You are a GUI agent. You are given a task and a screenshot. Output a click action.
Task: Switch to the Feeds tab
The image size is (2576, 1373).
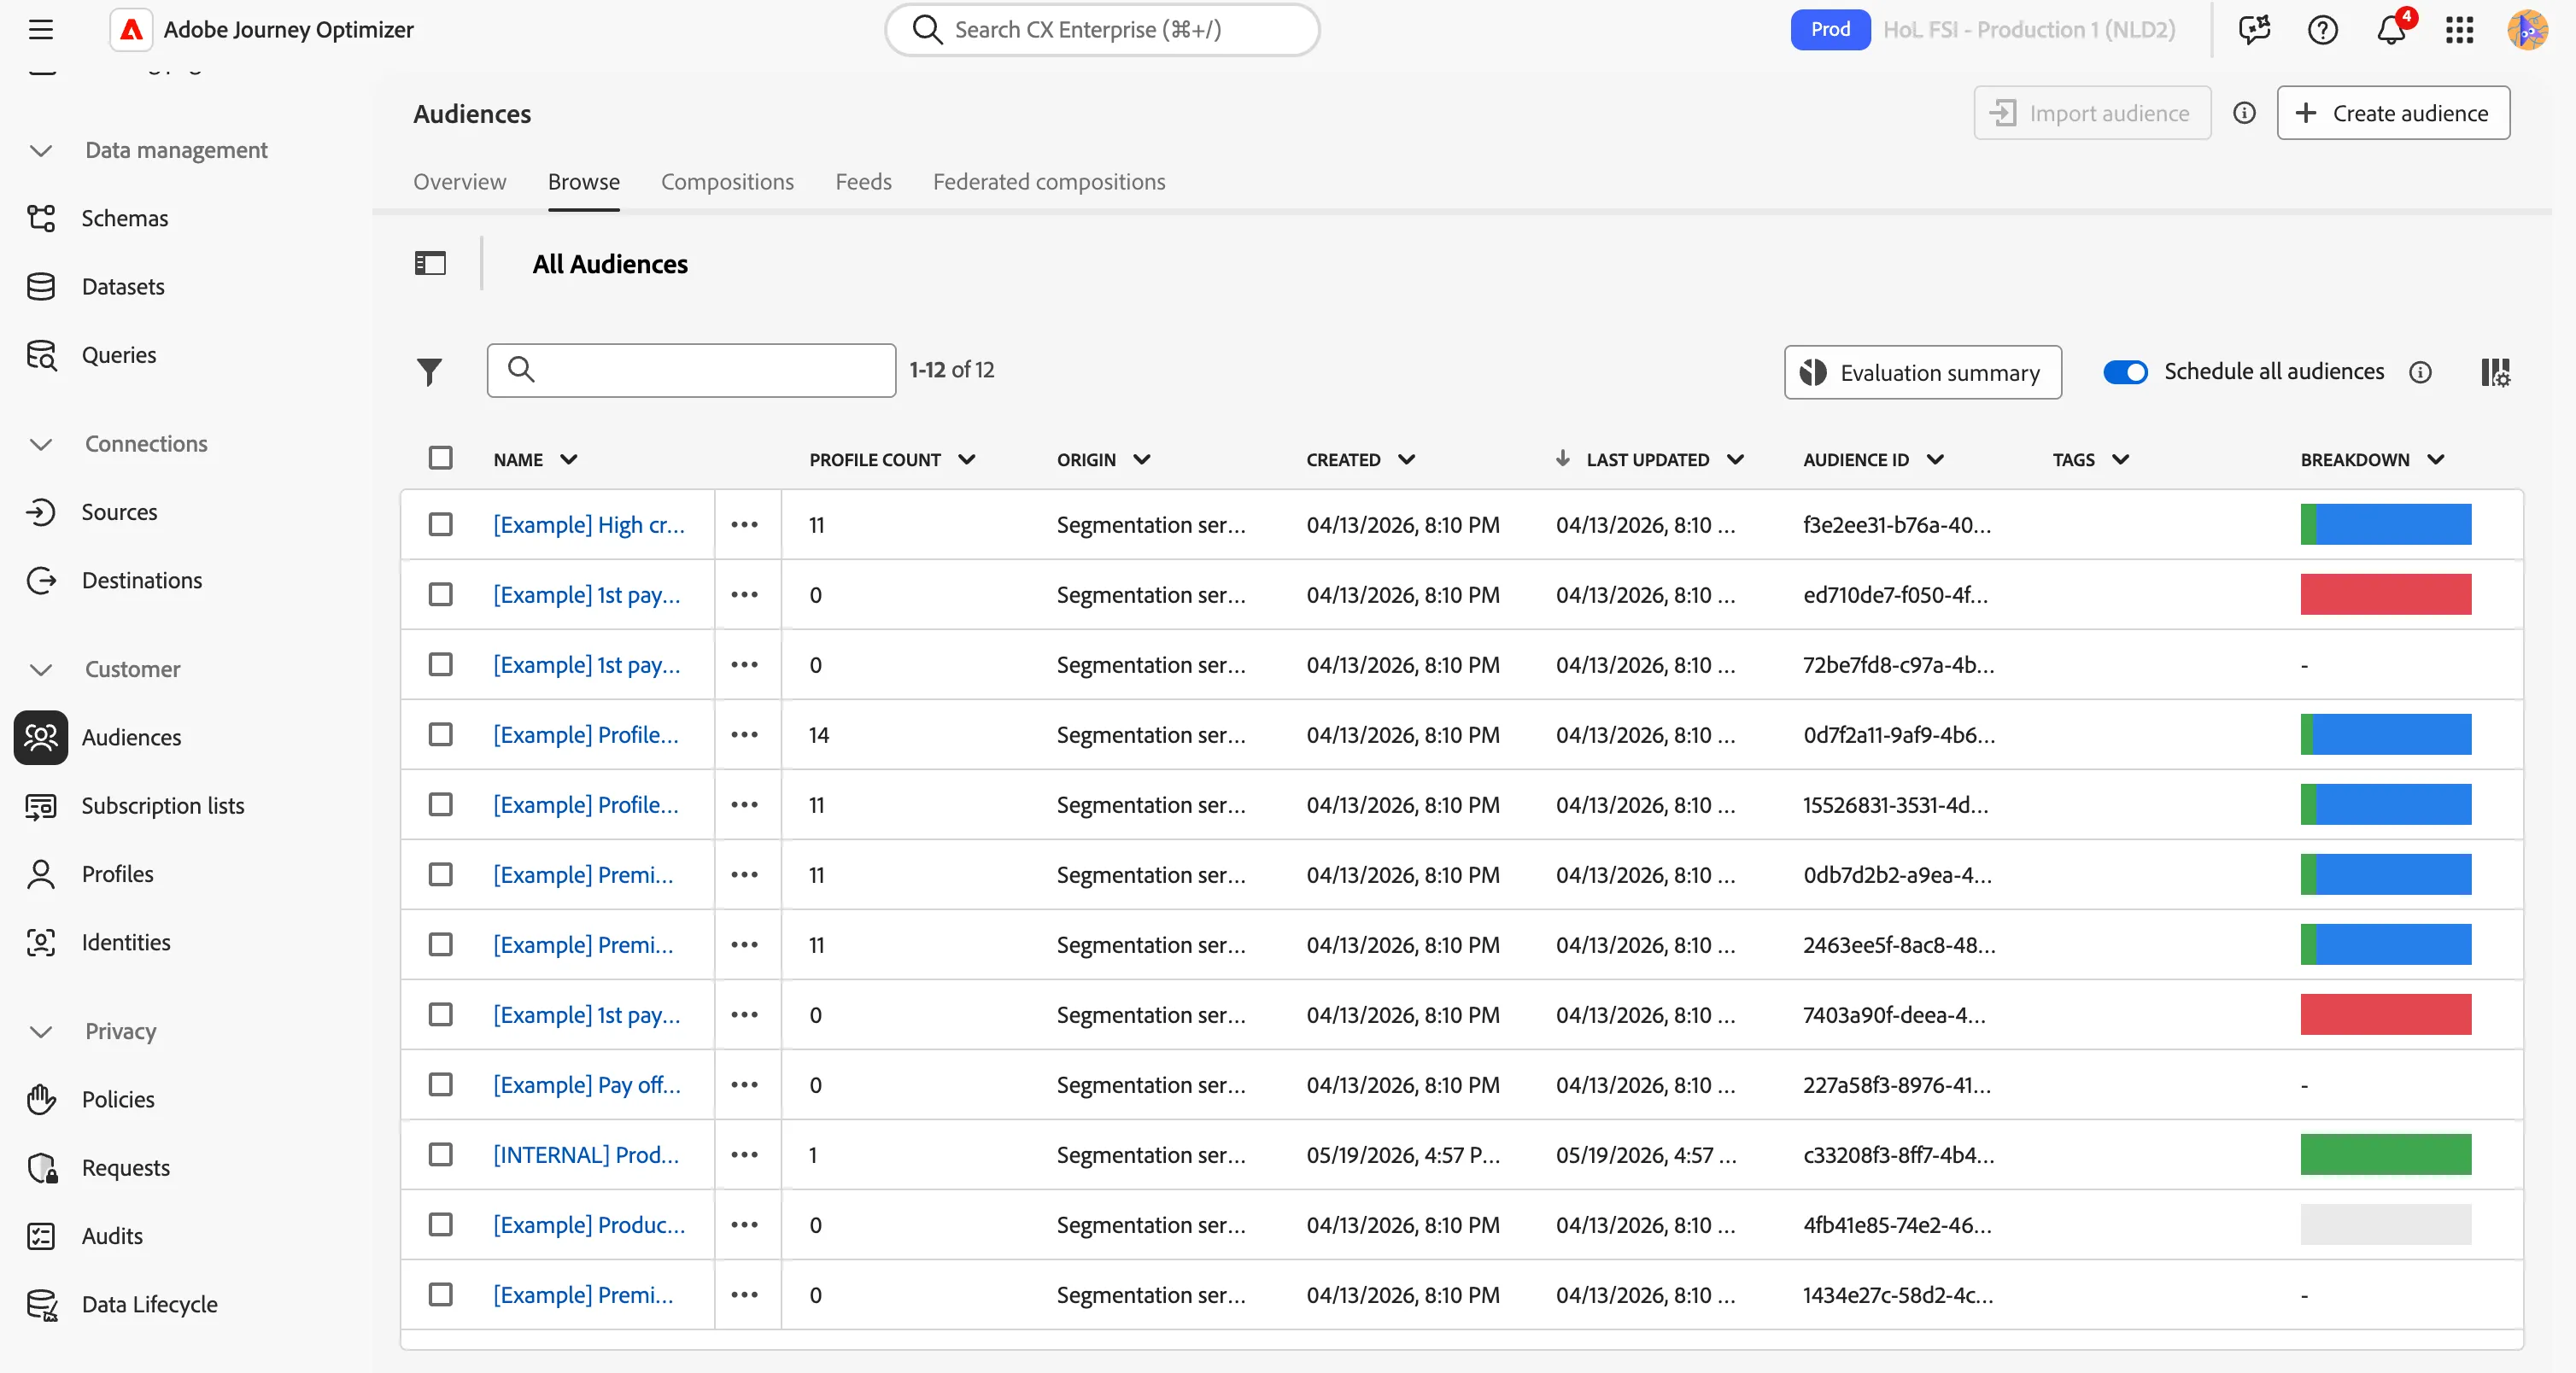[863, 182]
